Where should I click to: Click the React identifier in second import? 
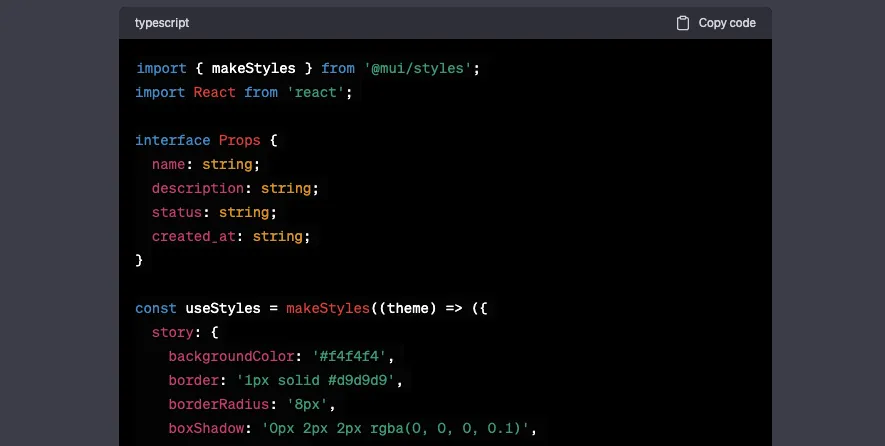tap(214, 92)
